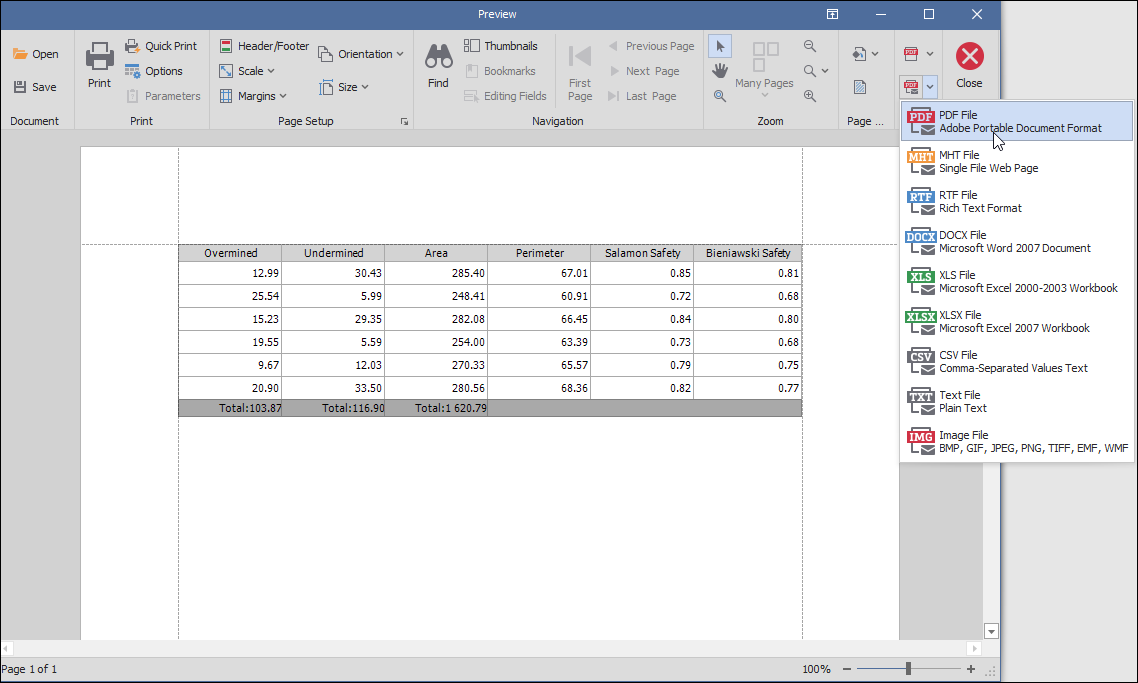Viewport: 1138px width, 683px height.
Task: Activate the Pointer selection tool
Action: pos(719,46)
